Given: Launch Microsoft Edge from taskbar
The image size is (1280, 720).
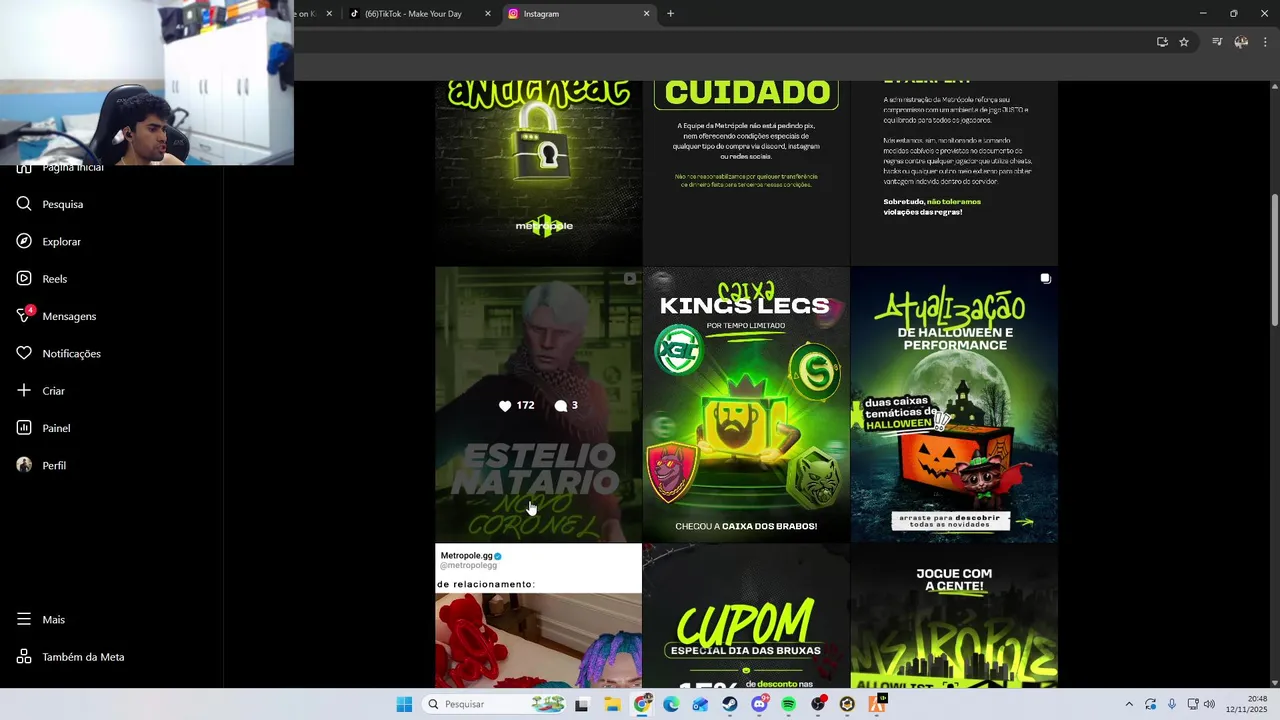Looking at the screenshot, I should [x=671, y=704].
